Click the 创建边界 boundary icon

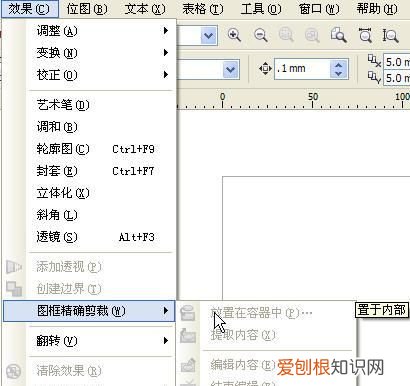(x=14, y=289)
